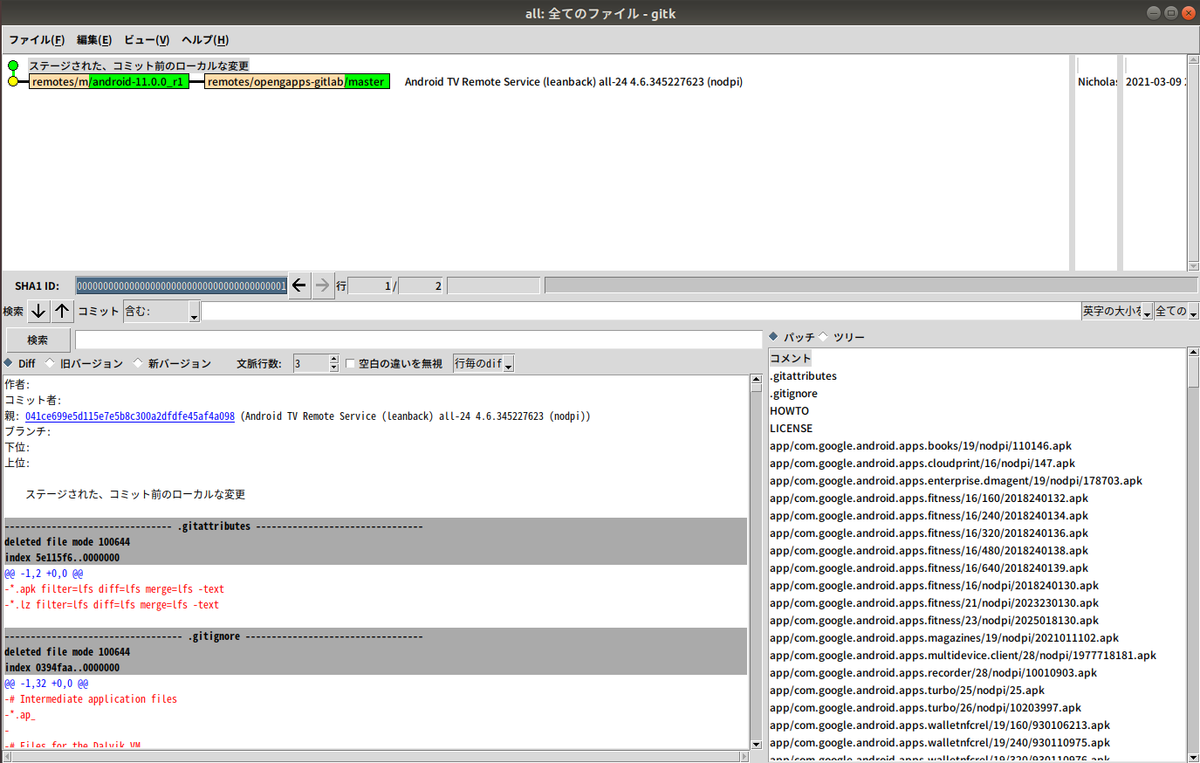Select .gitattributes in the file list
Viewport: 1200px width, 763px height.
click(x=804, y=376)
